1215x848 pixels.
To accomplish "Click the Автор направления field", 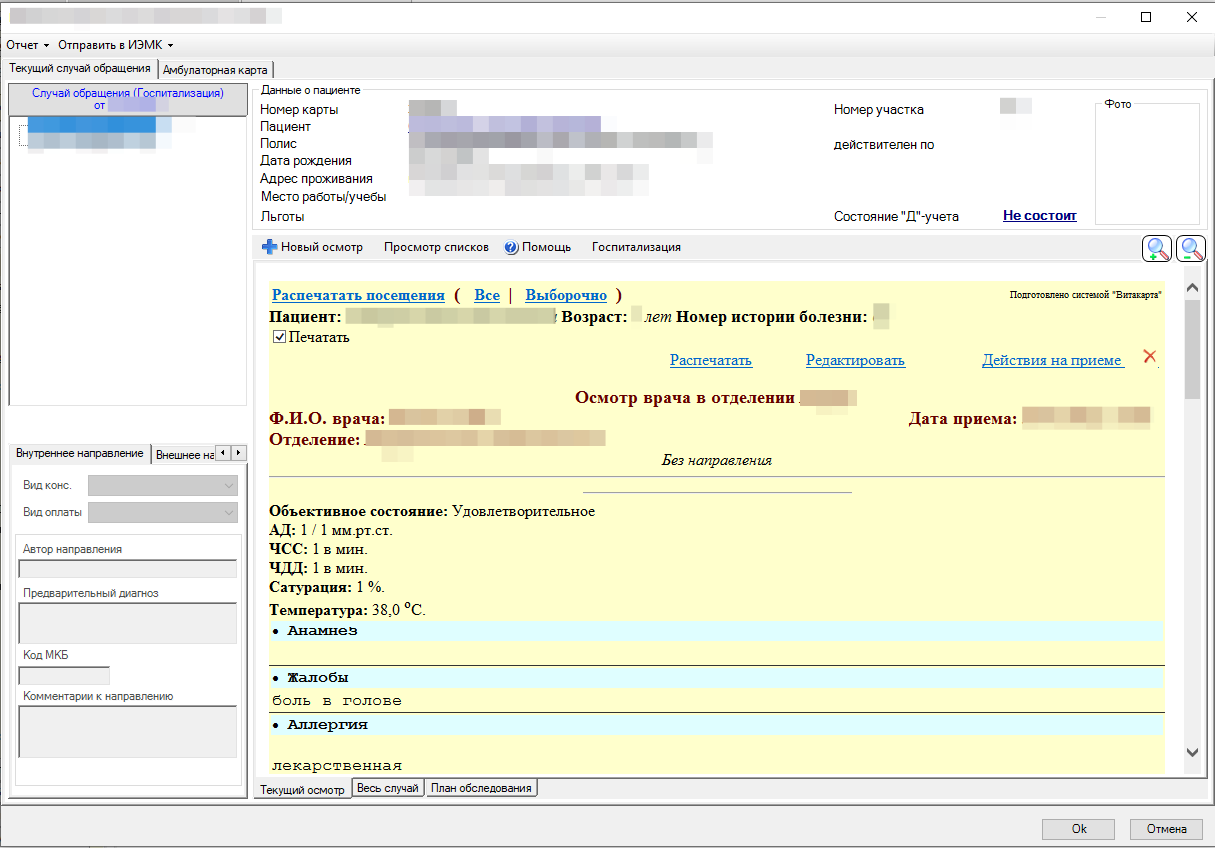I will [x=128, y=569].
